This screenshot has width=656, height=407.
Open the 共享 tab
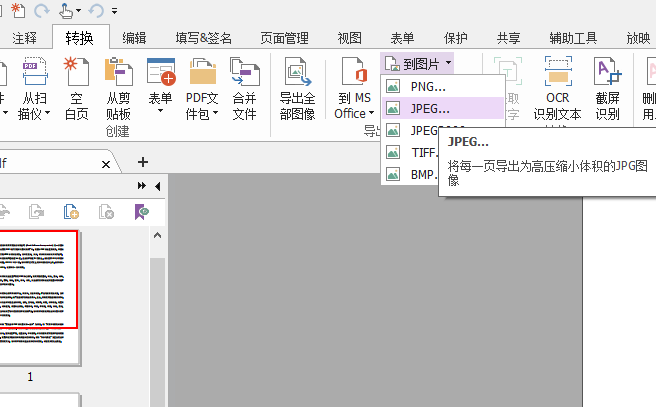pyautogui.click(x=508, y=38)
